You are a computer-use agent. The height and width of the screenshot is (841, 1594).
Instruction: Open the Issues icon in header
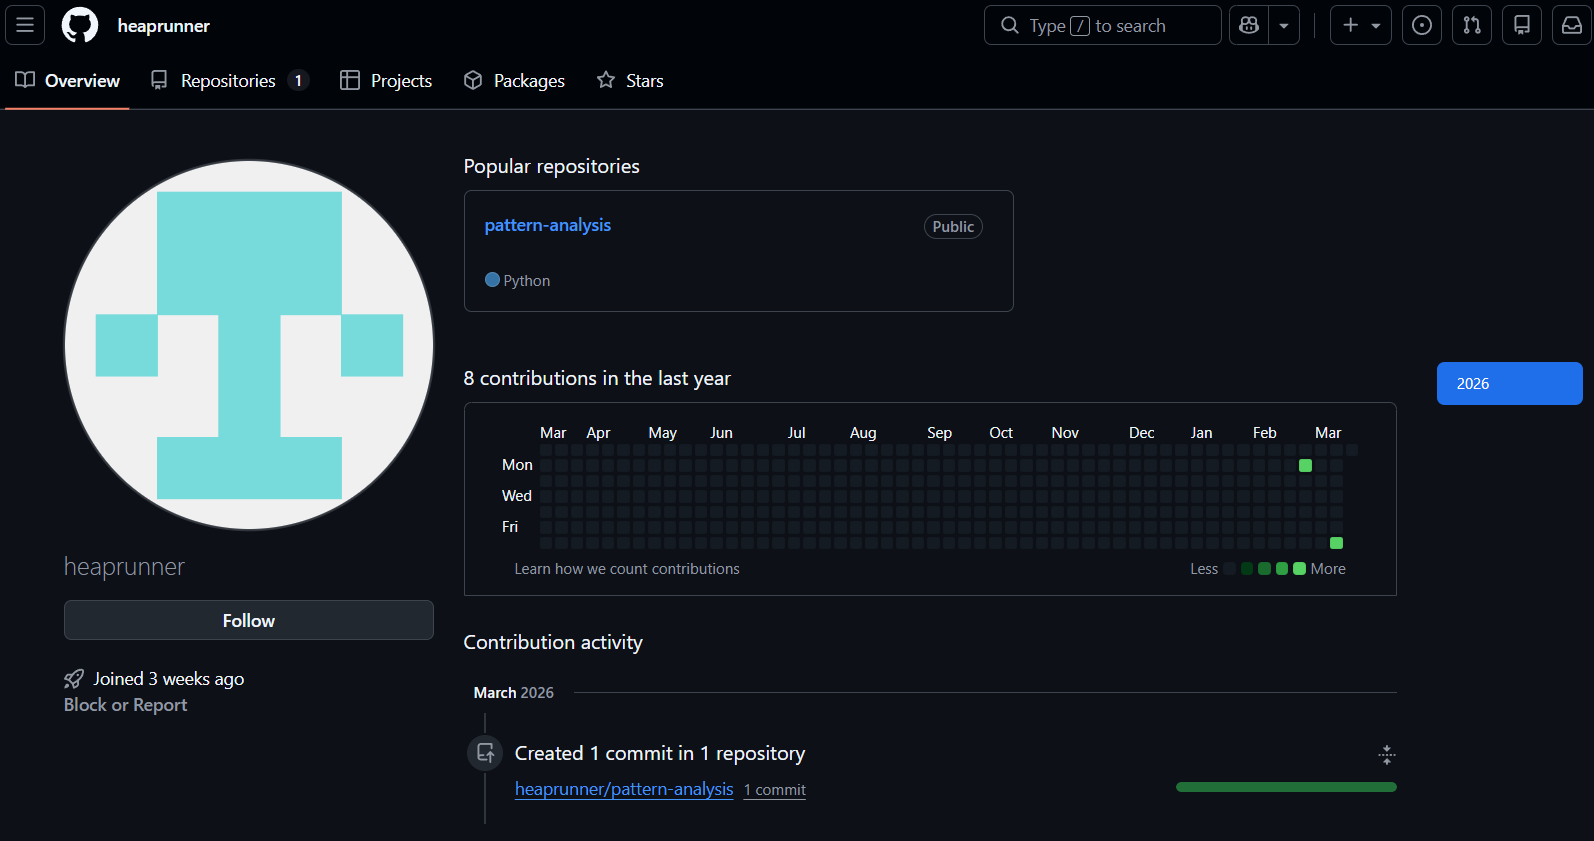[1422, 25]
